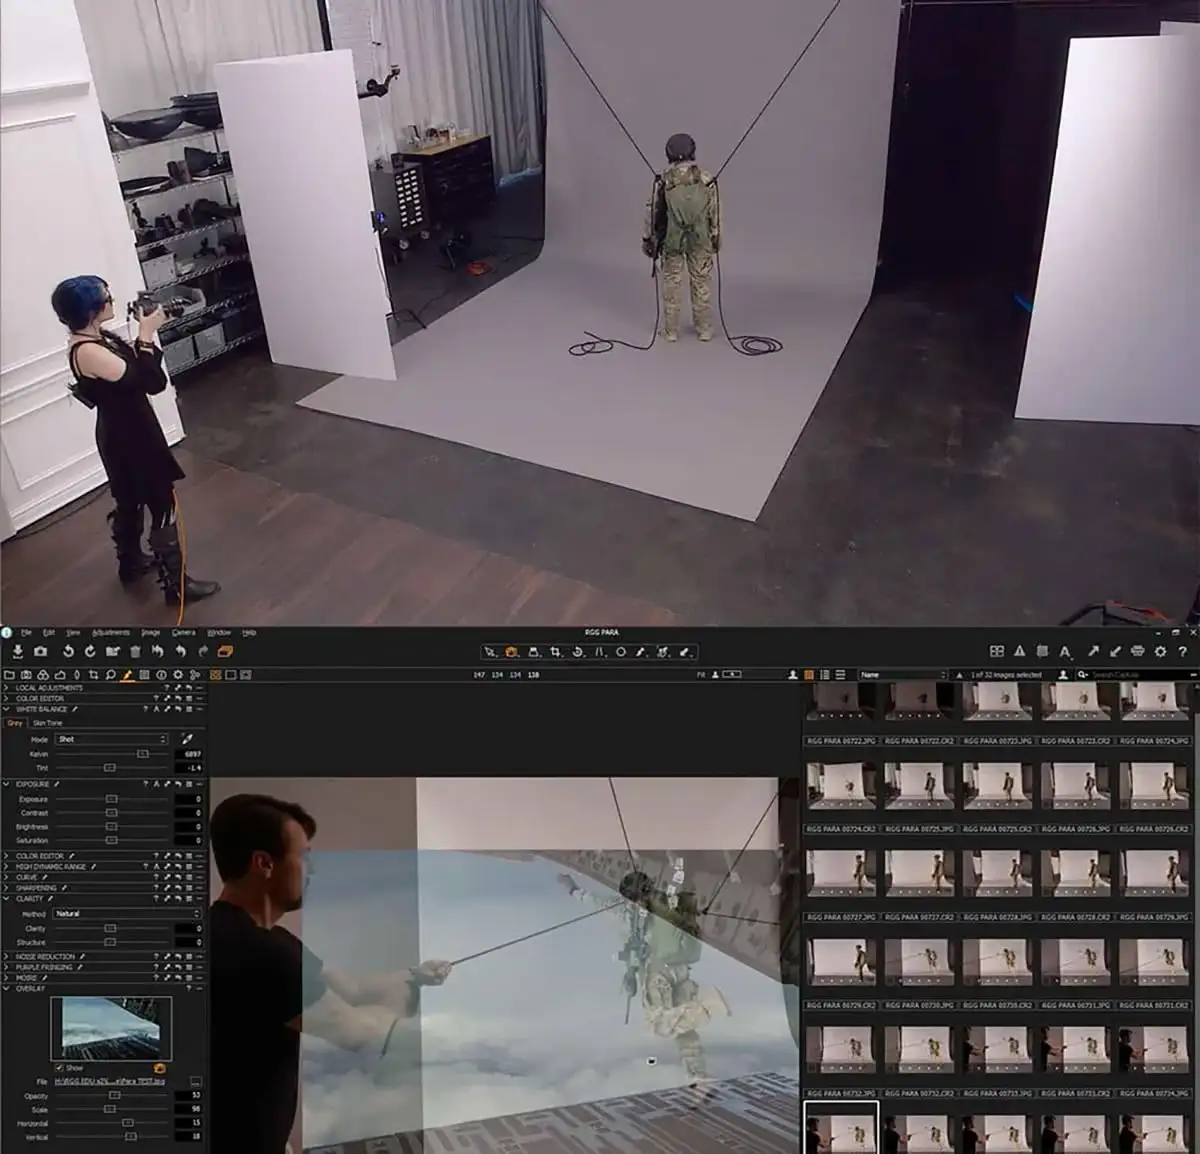This screenshot has width=1200, height=1154.
Task: Open the Camera menu
Action: coord(183,633)
